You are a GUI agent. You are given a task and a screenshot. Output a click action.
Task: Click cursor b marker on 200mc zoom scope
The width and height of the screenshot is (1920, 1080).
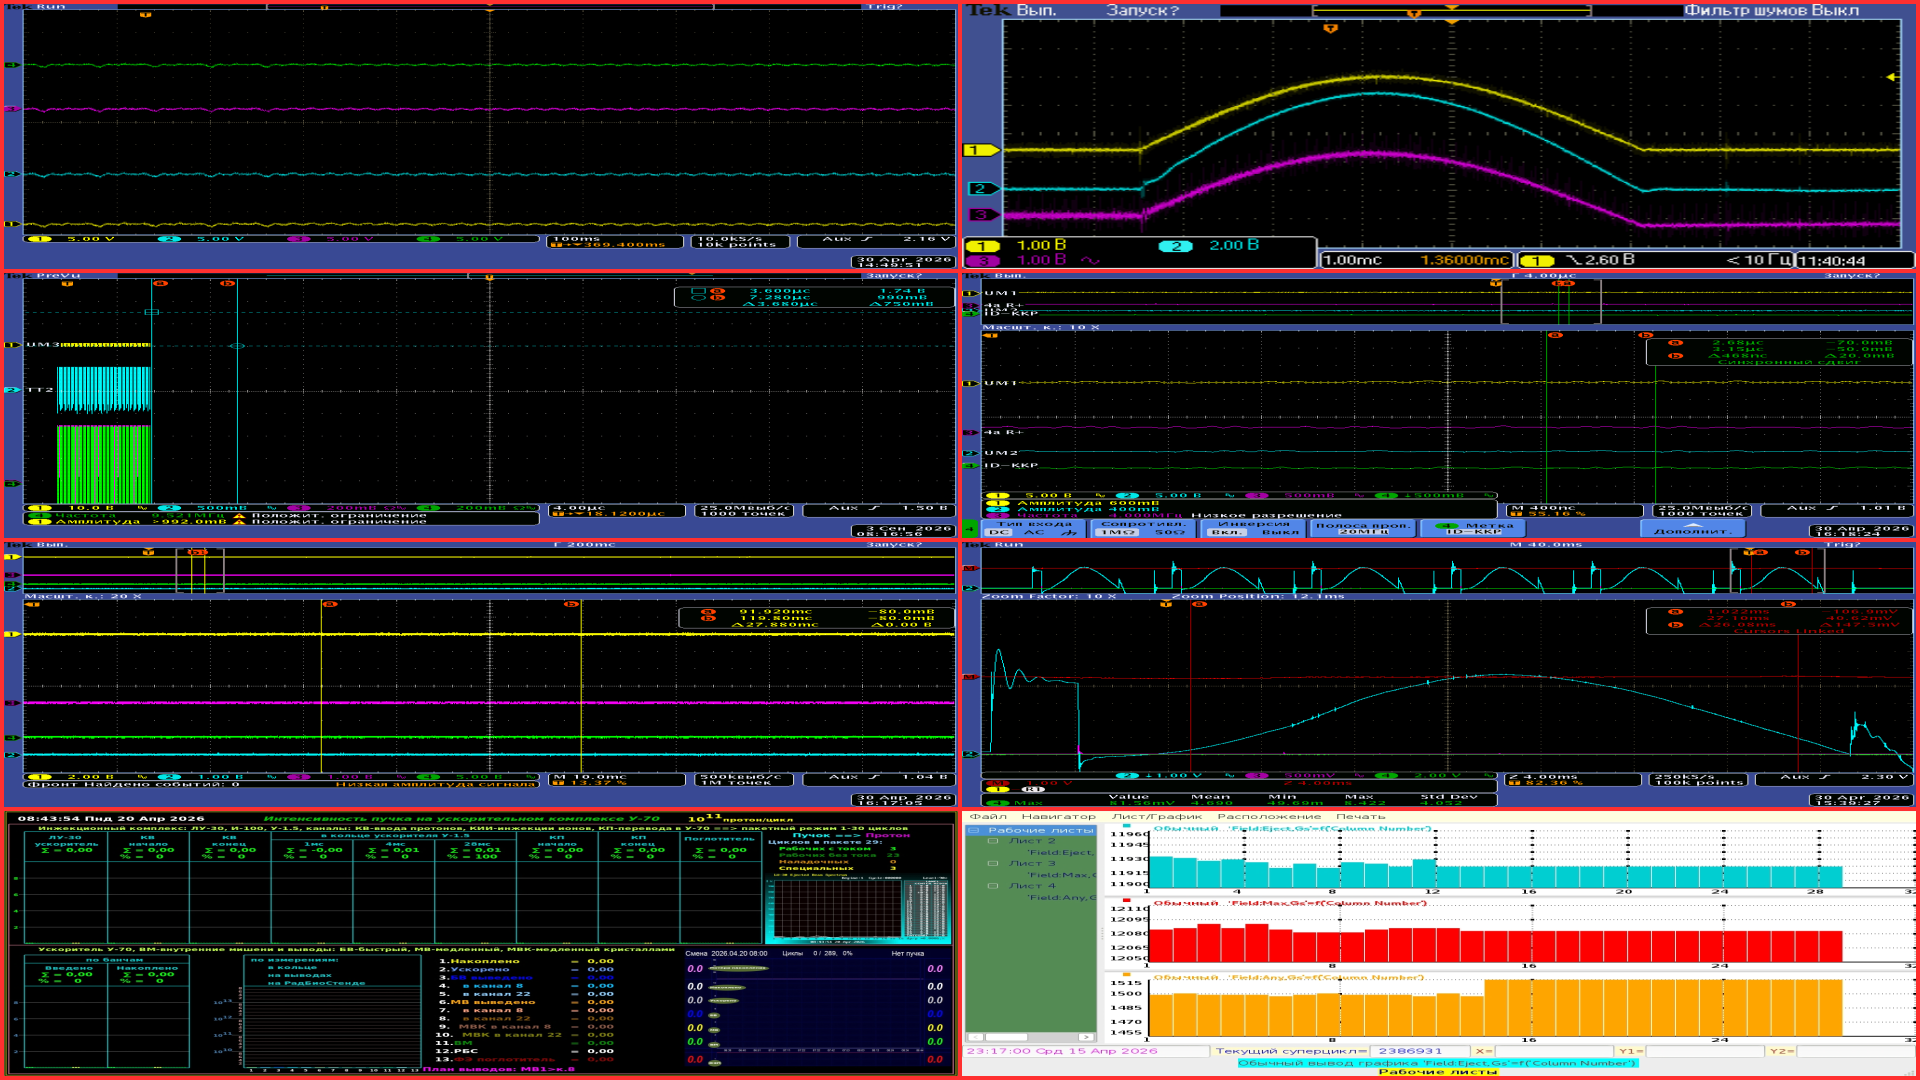571,604
